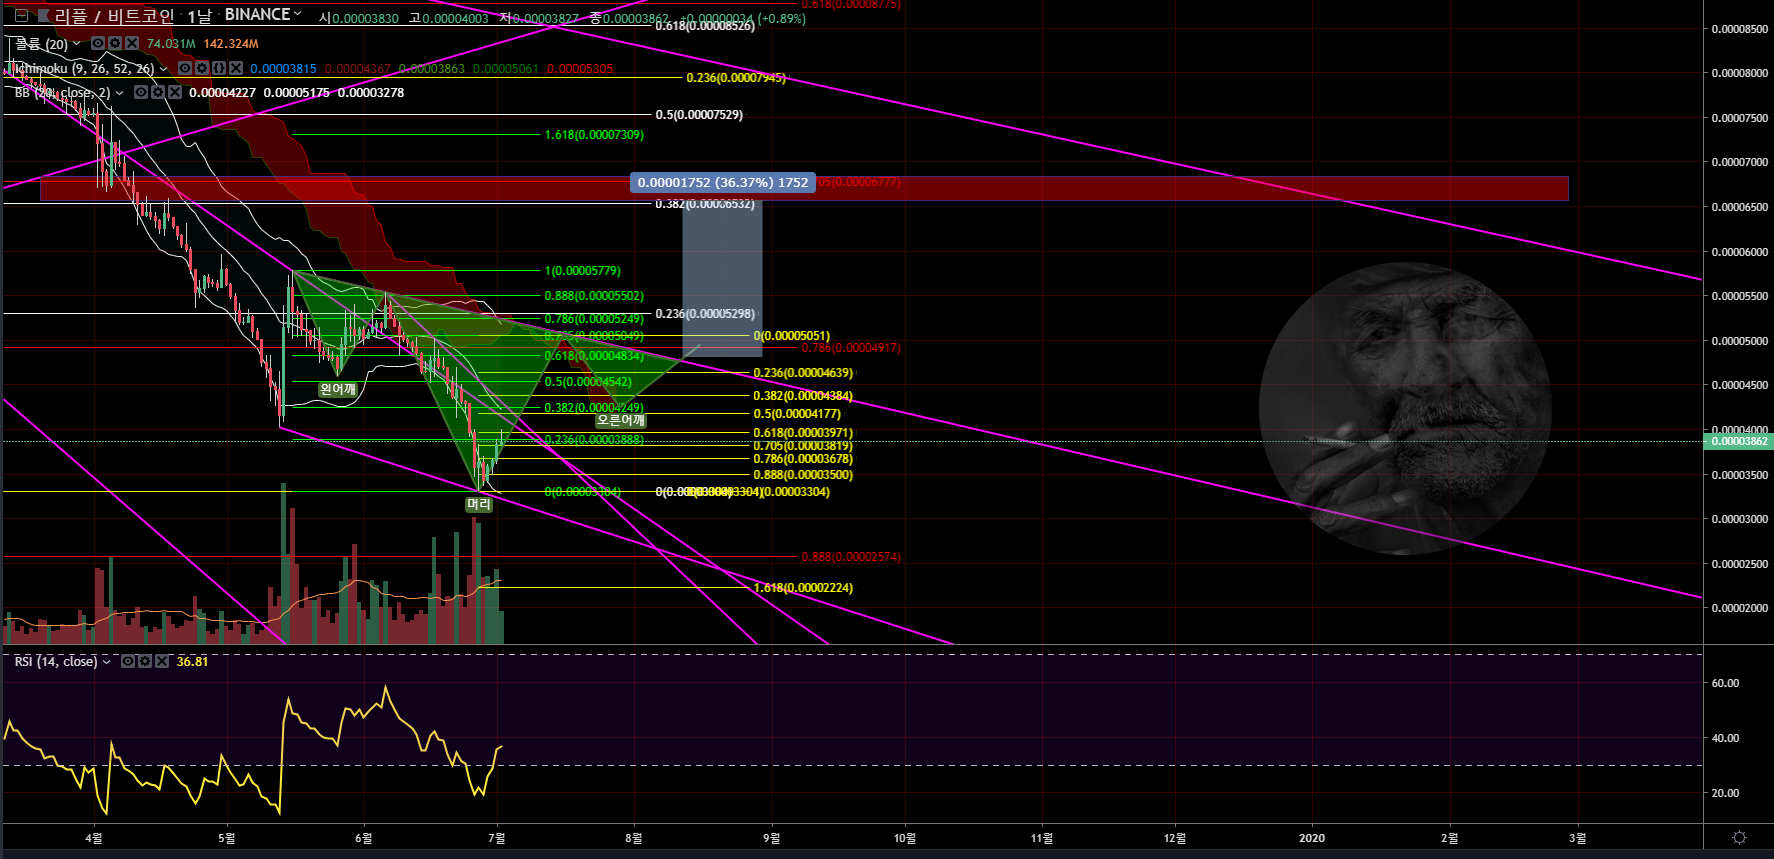The height and width of the screenshot is (859, 1774).
Task: Select the RSI (14, close) indicator title
Action: click(56, 662)
